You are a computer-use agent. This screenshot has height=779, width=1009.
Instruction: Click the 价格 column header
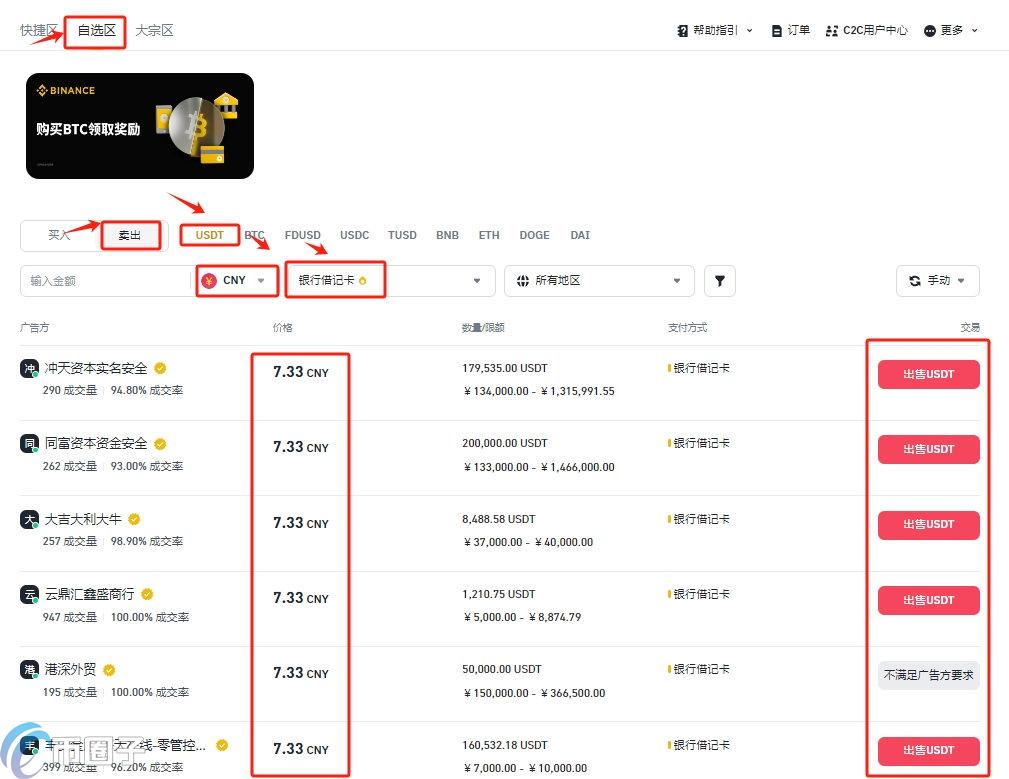282,327
